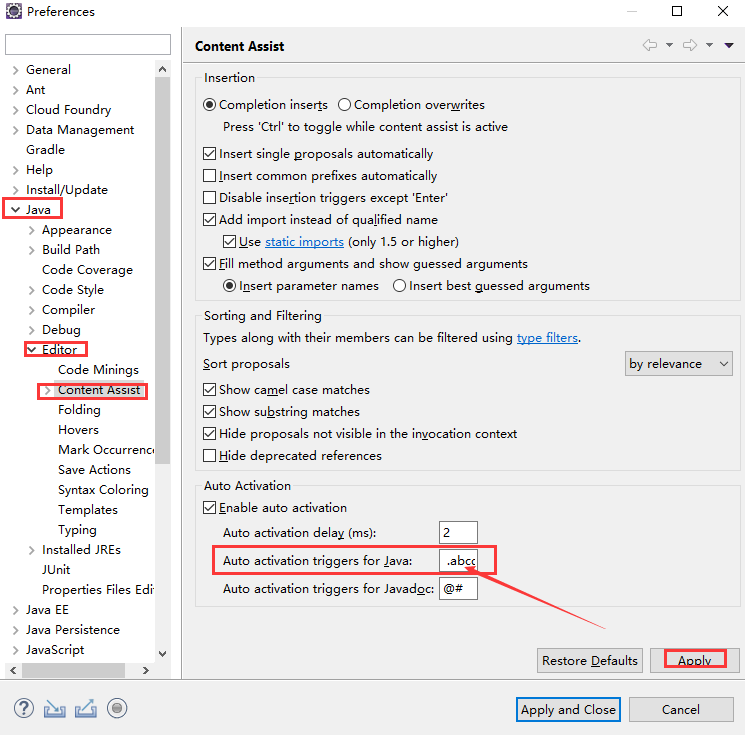Click the Eclipse Preferences window icon
The image size is (745, 735).
coord(14,11)
